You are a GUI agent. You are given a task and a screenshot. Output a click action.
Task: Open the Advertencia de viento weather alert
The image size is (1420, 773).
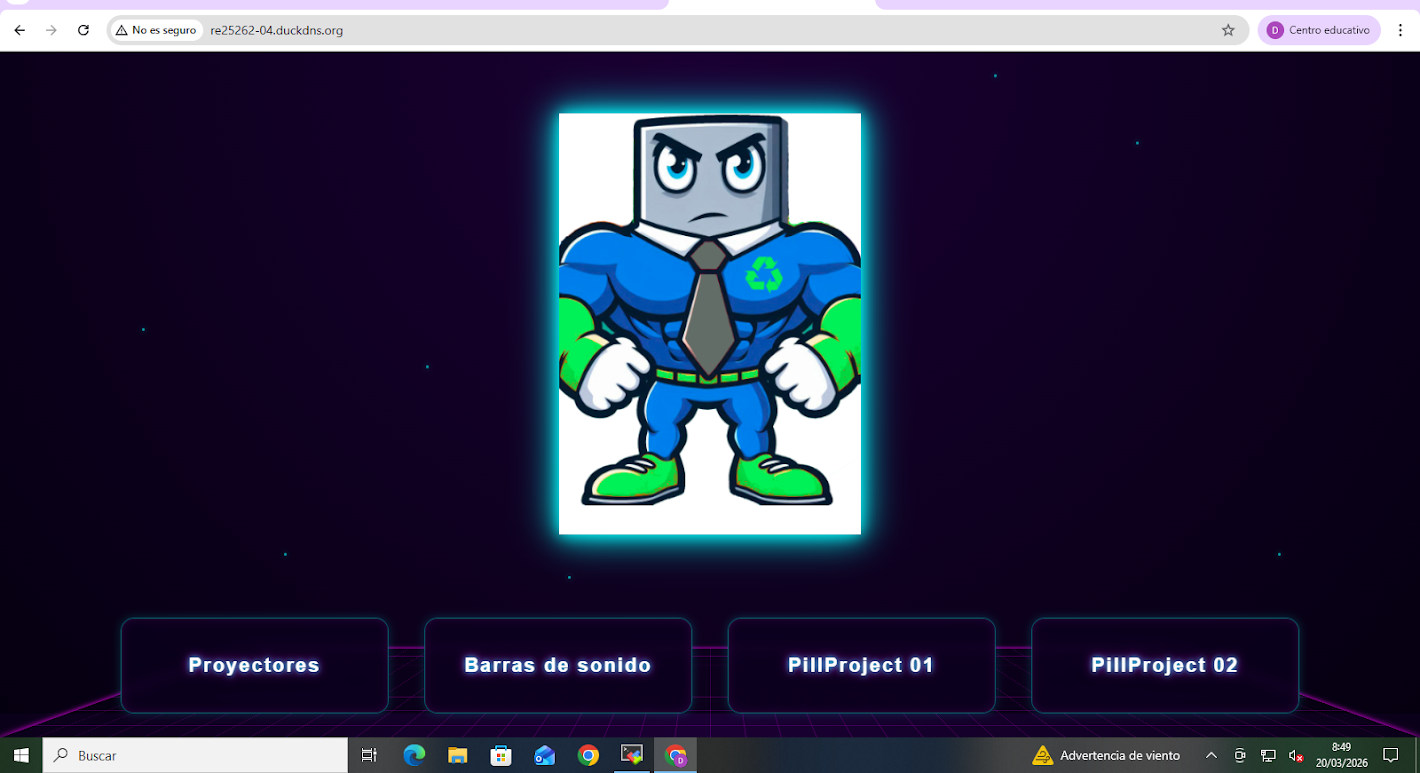click(1106, 755)
